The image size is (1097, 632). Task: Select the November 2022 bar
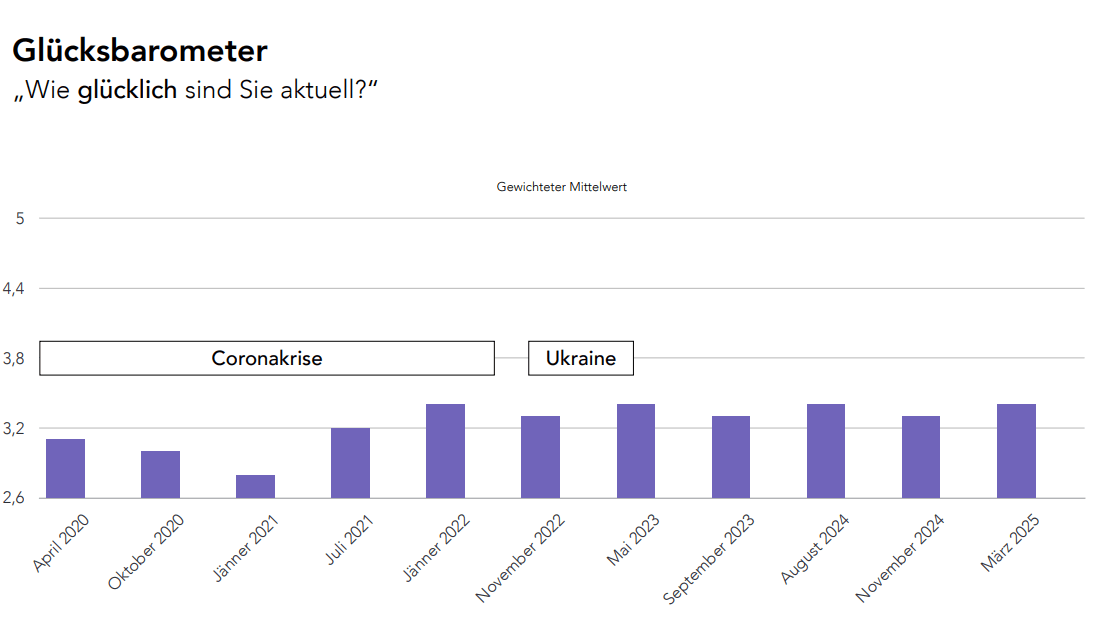pos(540,457)
